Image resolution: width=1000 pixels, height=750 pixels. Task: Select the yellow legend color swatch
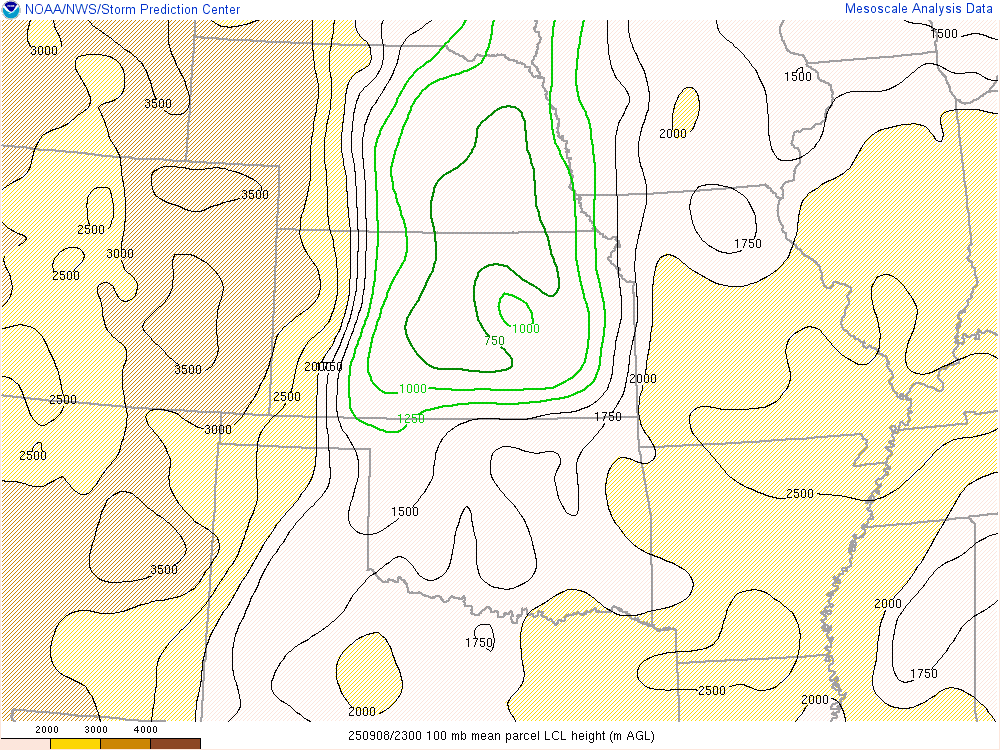tap(75, 743)
